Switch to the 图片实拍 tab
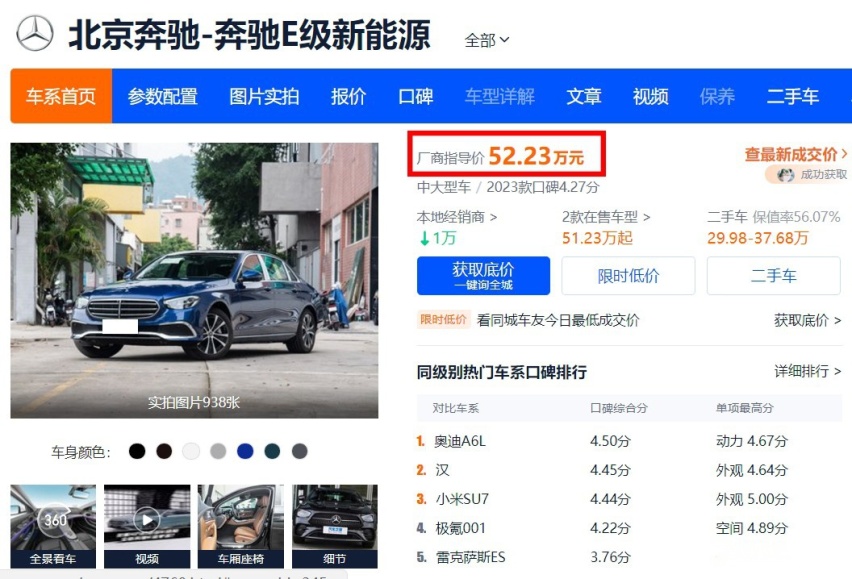 point(264,96)
